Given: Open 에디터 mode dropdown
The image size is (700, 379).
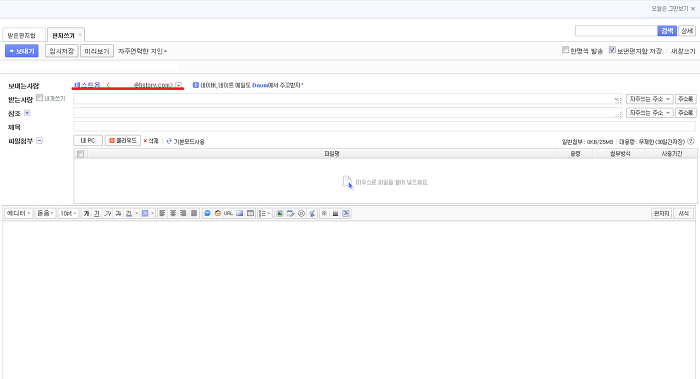Looking at the screenshot, I should click(18, 214).
